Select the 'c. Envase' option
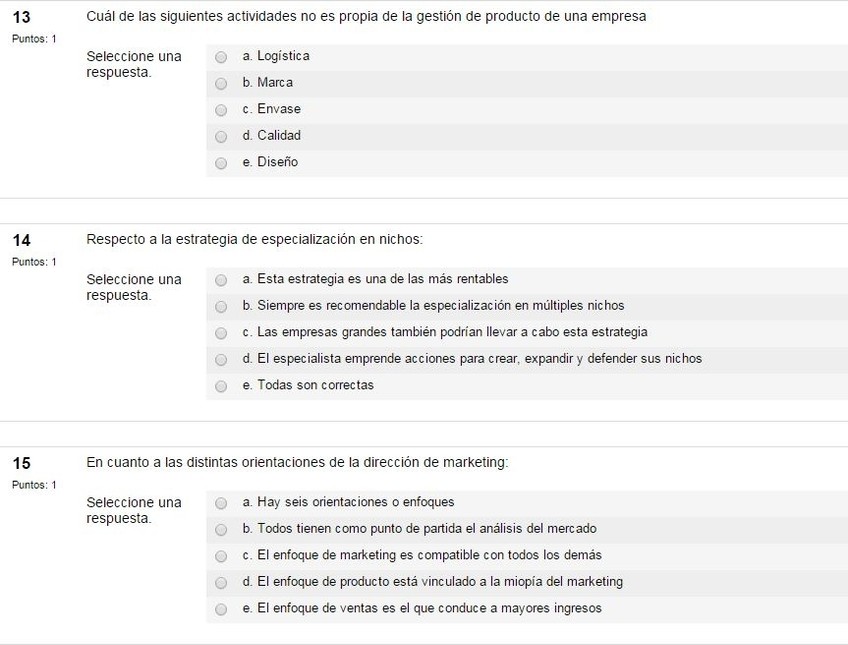Viewport: 848px width, 645px height. tap(221, 110)
